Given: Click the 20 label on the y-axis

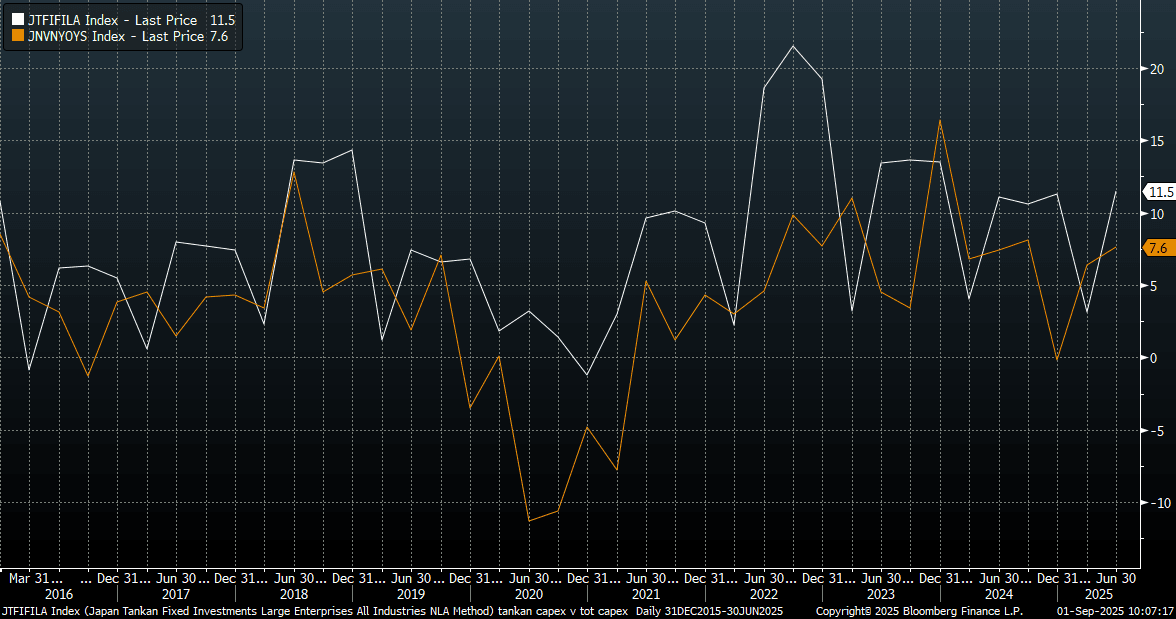Looking at the screenshot, I should (x=1157, y=69).
